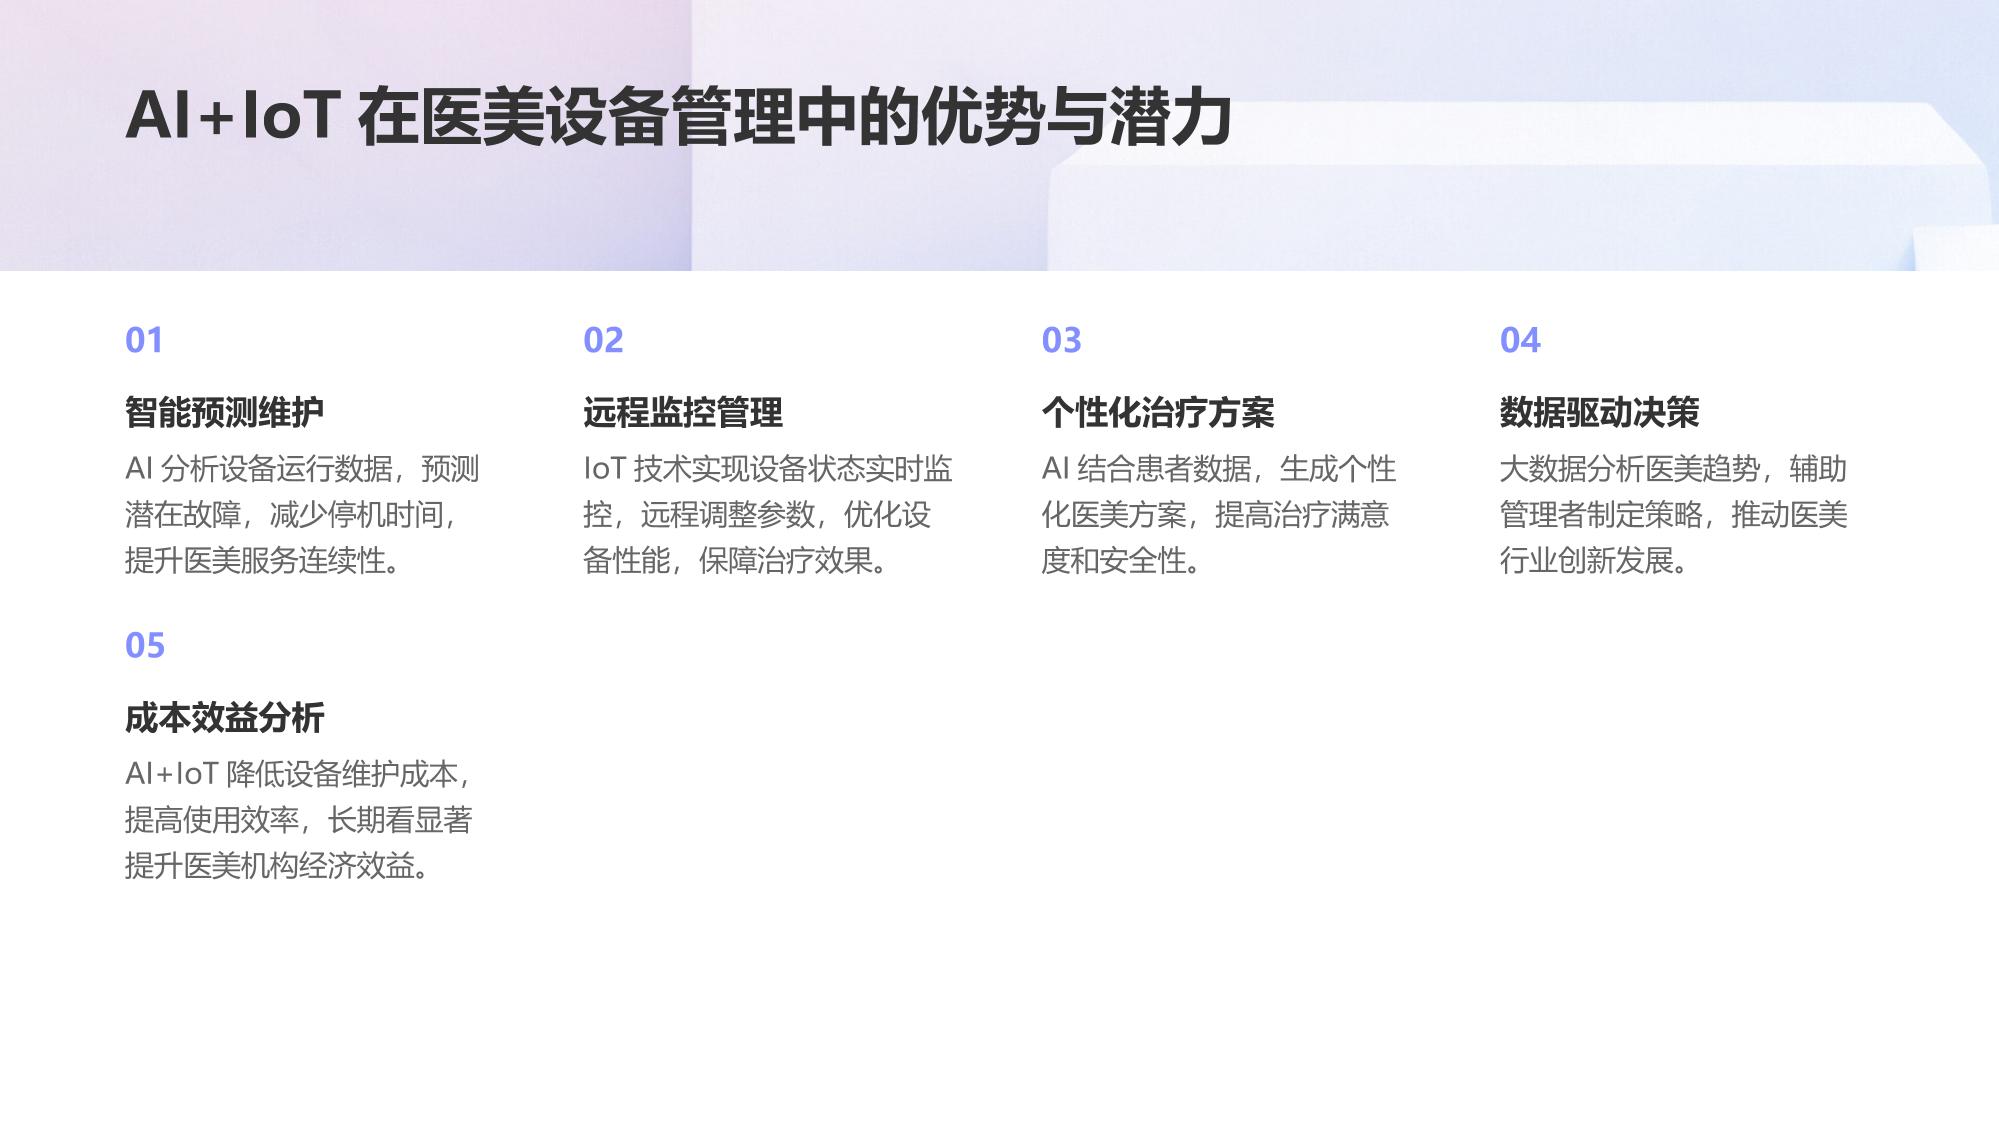Screen dimensions: 1999x1125
Task: Select the number label 01
Action: pos(144,340)
